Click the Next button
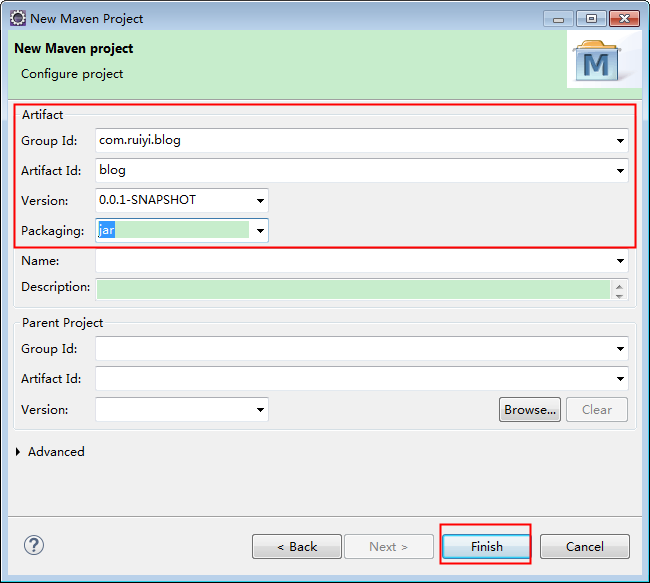 (x=389, y=547)
